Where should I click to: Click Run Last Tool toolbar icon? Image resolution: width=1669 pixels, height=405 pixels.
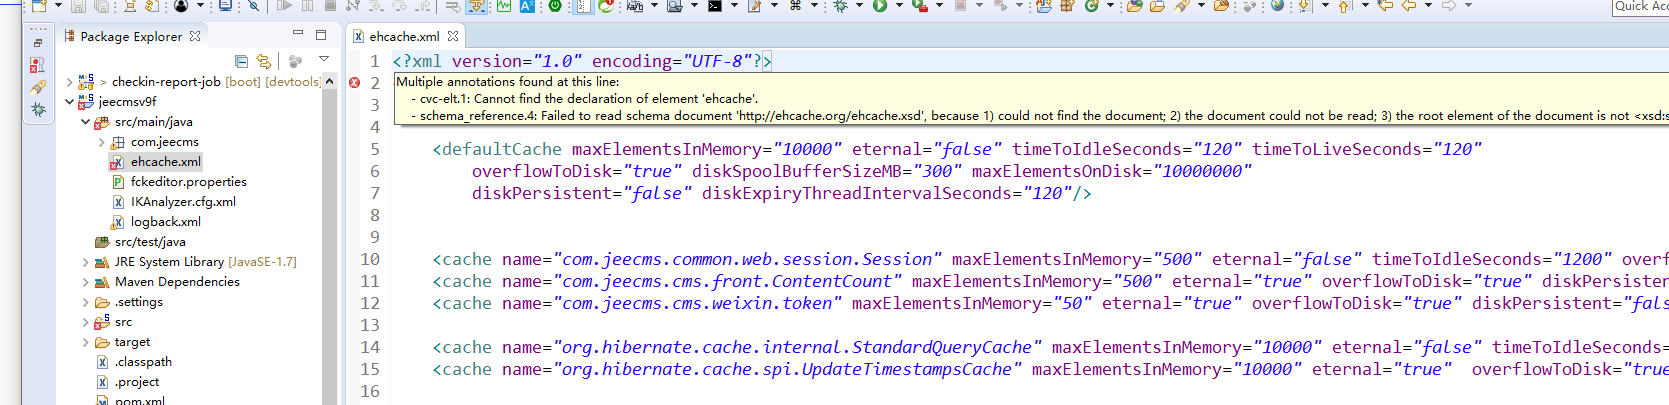pyautogui.click(x=920, y=6)
